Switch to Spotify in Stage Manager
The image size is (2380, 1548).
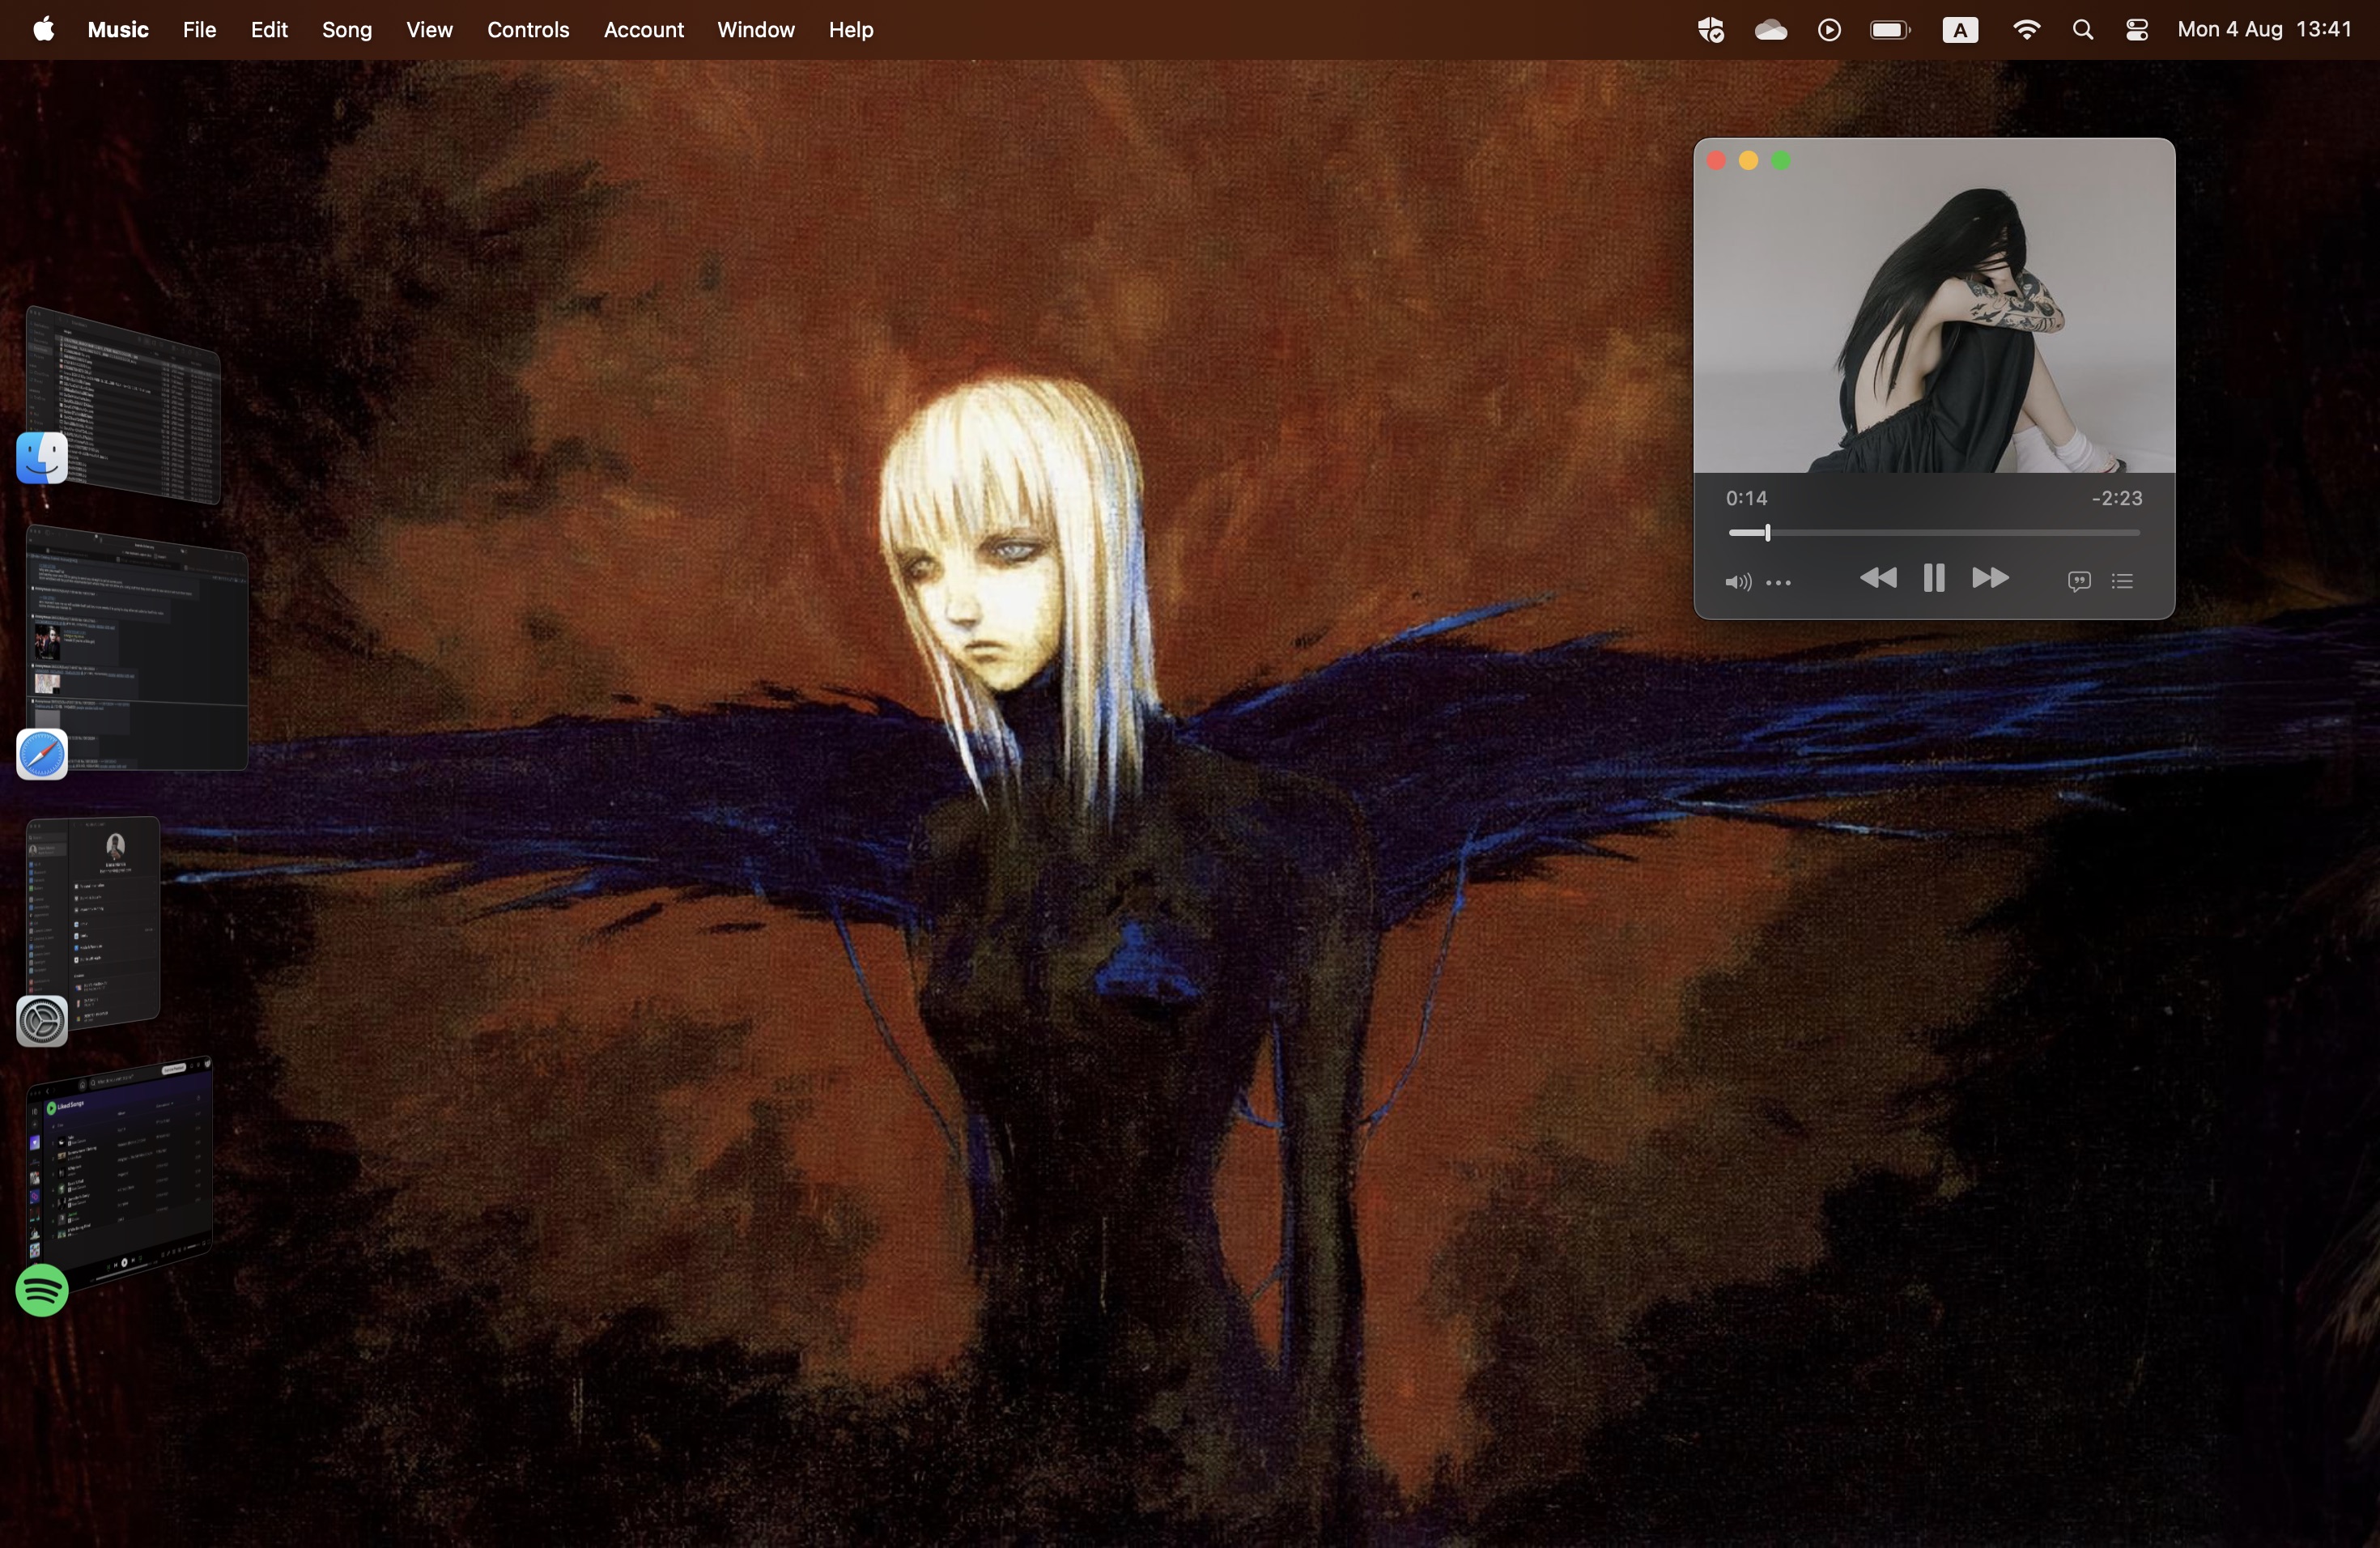[42, 1290]
